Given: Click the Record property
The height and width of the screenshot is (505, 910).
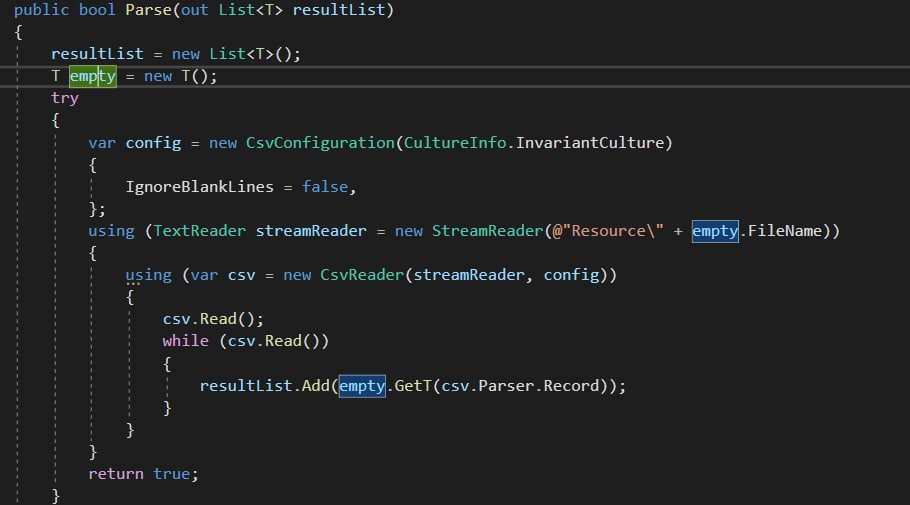Looking at the screenshot, I should coord(570,386).
